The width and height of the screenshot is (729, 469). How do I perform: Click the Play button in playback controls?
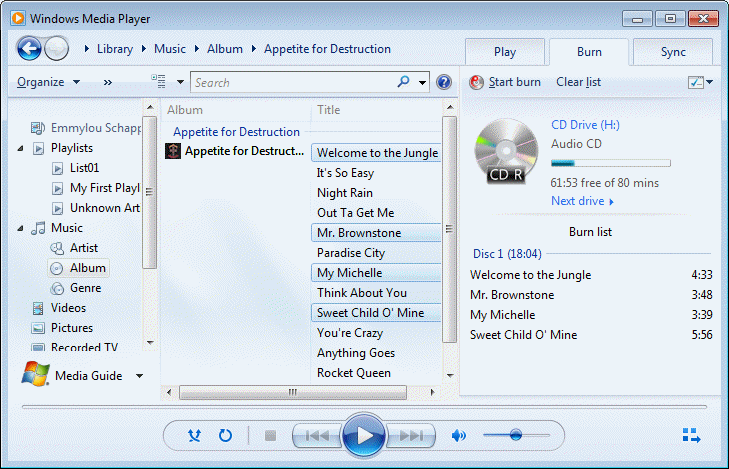pos(363,435)
